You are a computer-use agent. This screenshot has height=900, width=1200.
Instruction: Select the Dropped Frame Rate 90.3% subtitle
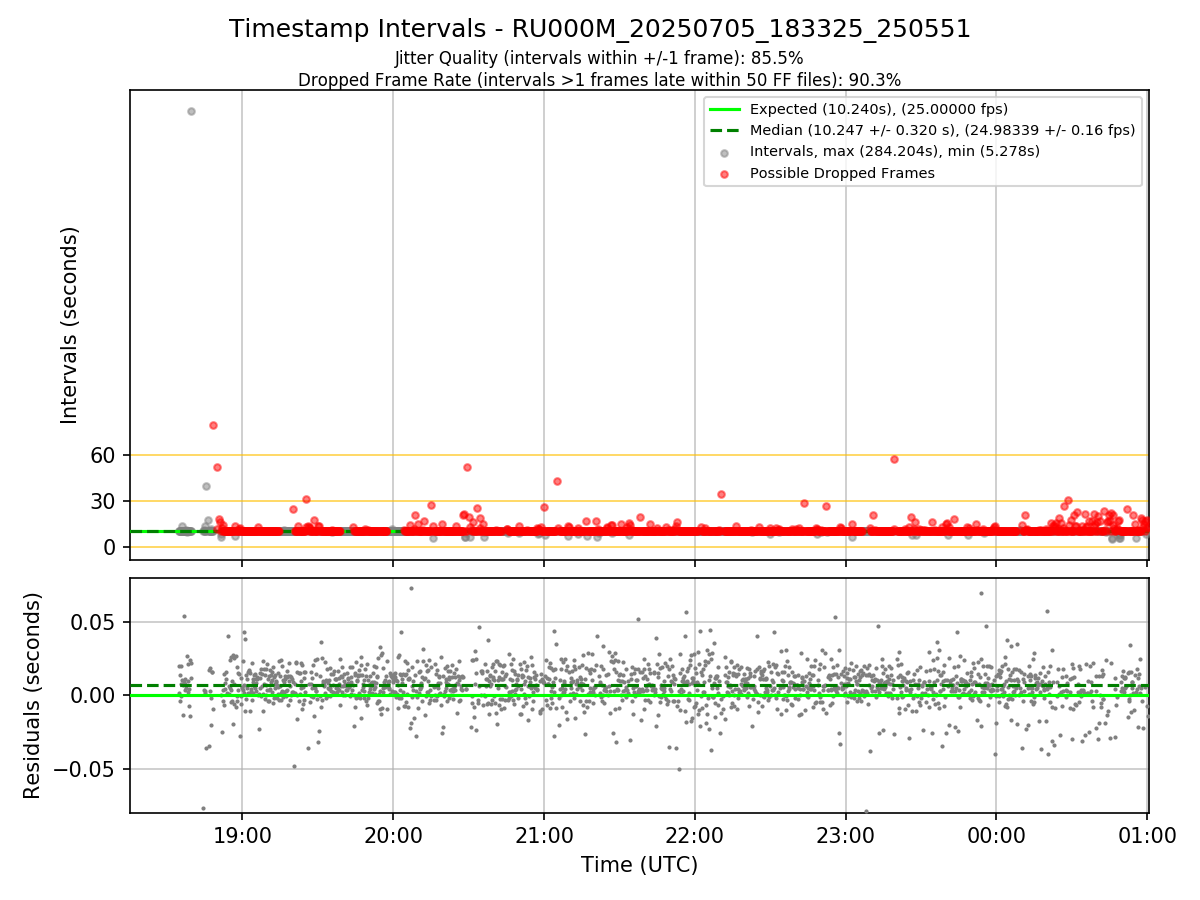600,80
